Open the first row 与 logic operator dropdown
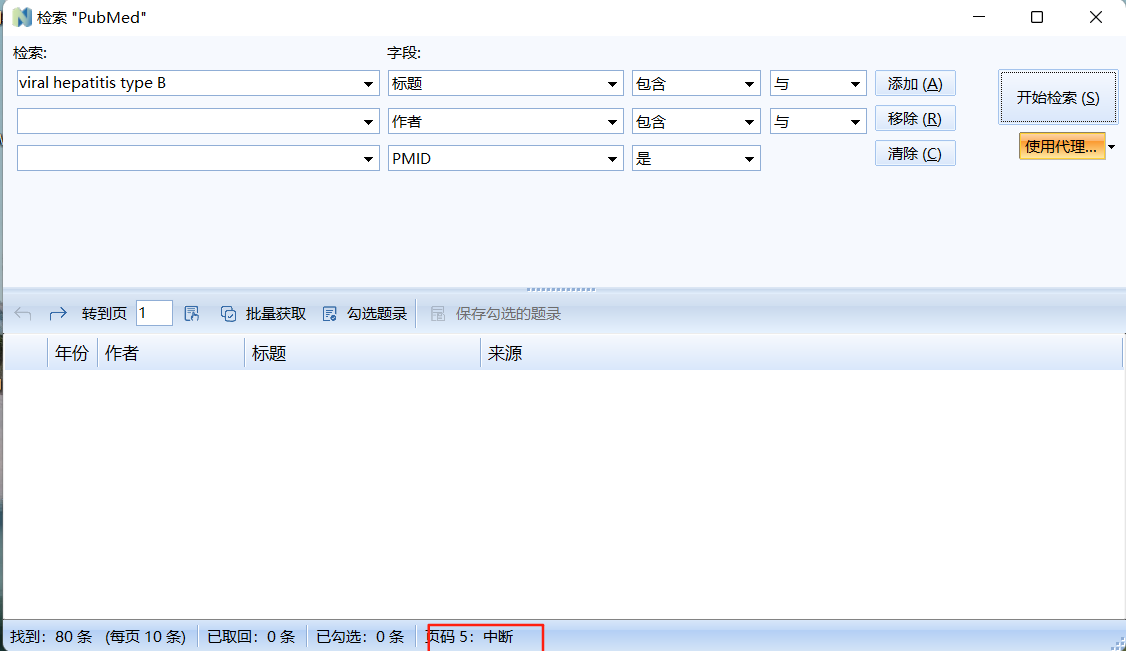The width and height of the screenshot is (1126, 651). pos(855,84)
